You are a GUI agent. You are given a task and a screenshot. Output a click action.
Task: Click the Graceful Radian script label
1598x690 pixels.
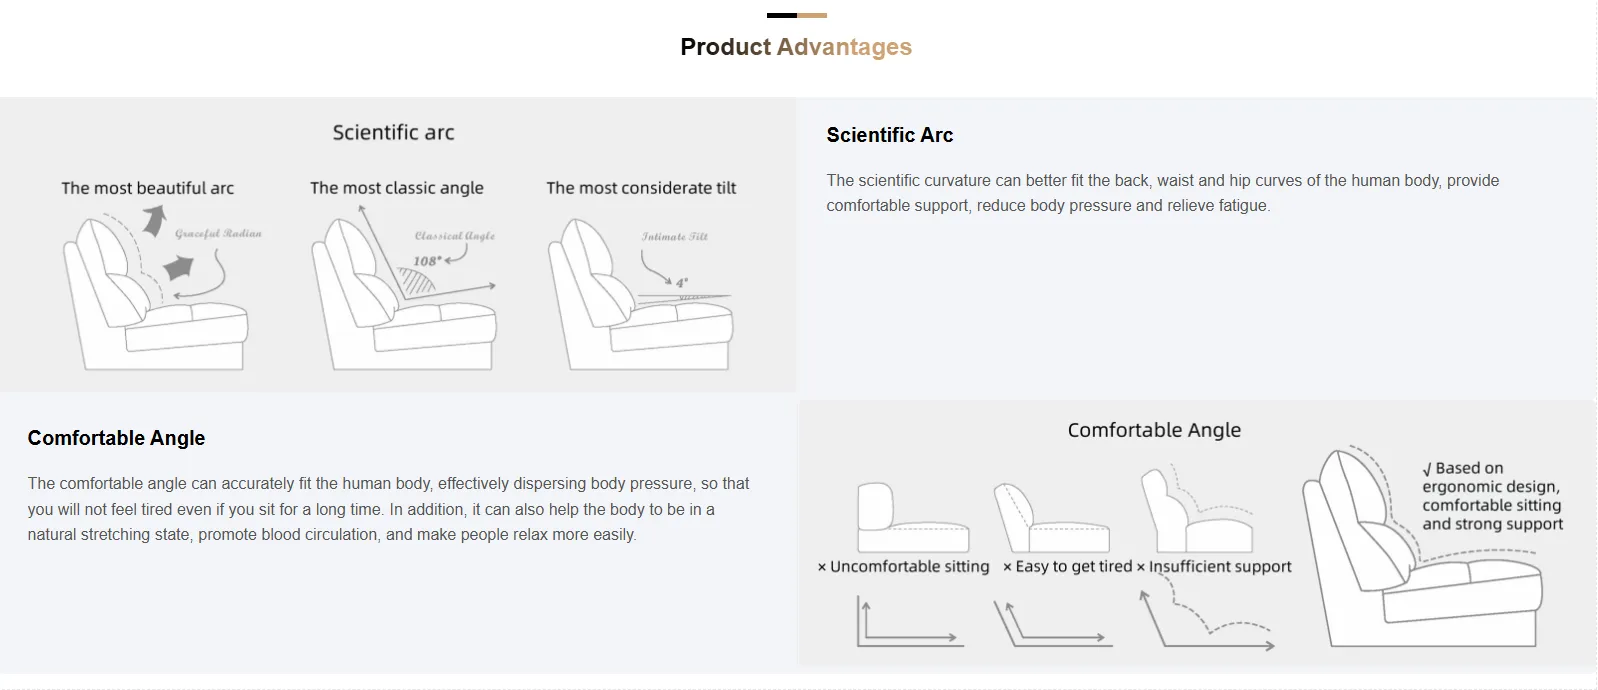tap(218, 234)
